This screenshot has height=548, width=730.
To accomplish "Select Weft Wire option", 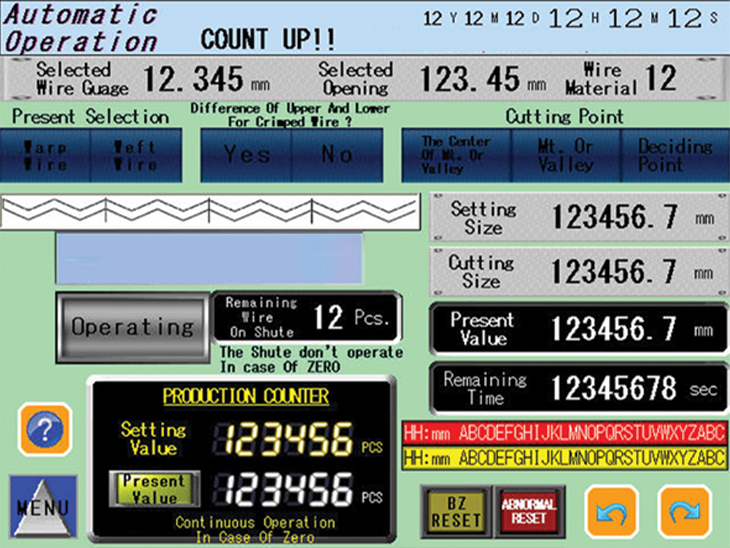I will (136, 155).
